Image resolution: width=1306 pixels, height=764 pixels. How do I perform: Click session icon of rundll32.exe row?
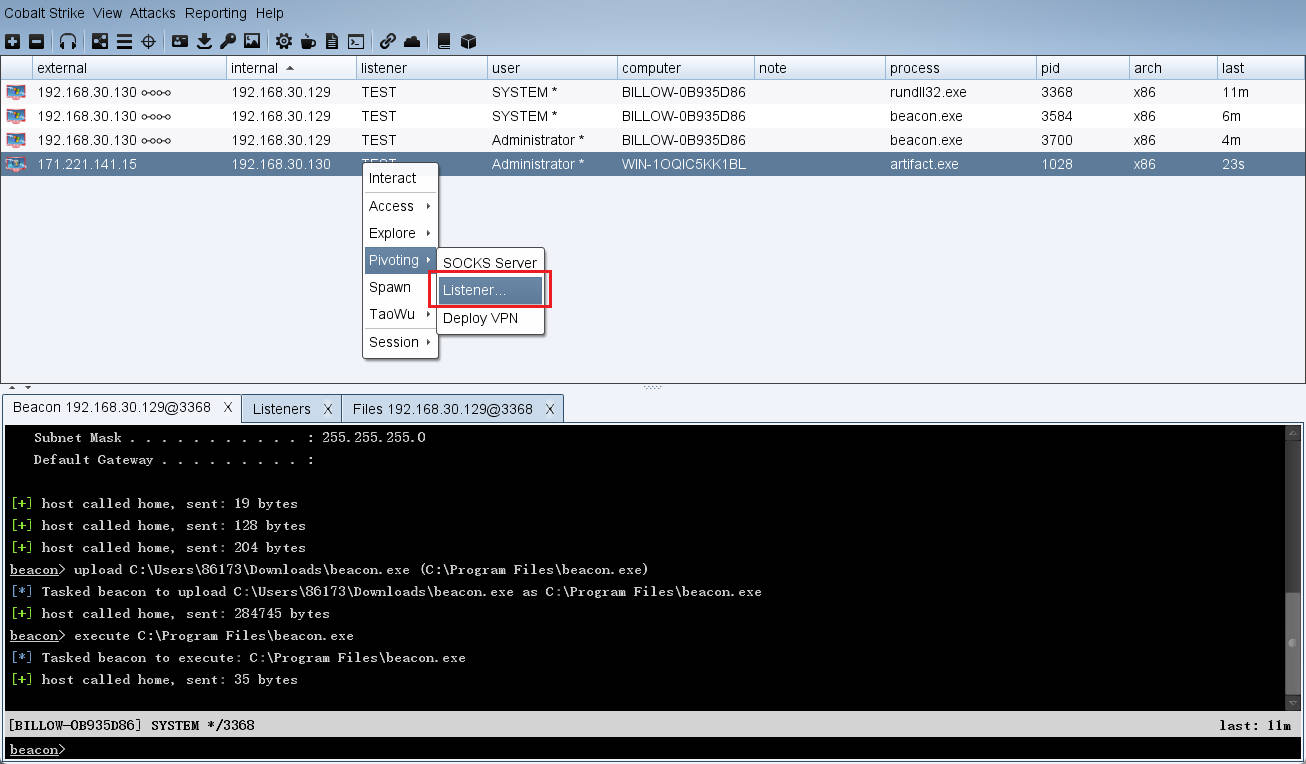click(16, 92)
